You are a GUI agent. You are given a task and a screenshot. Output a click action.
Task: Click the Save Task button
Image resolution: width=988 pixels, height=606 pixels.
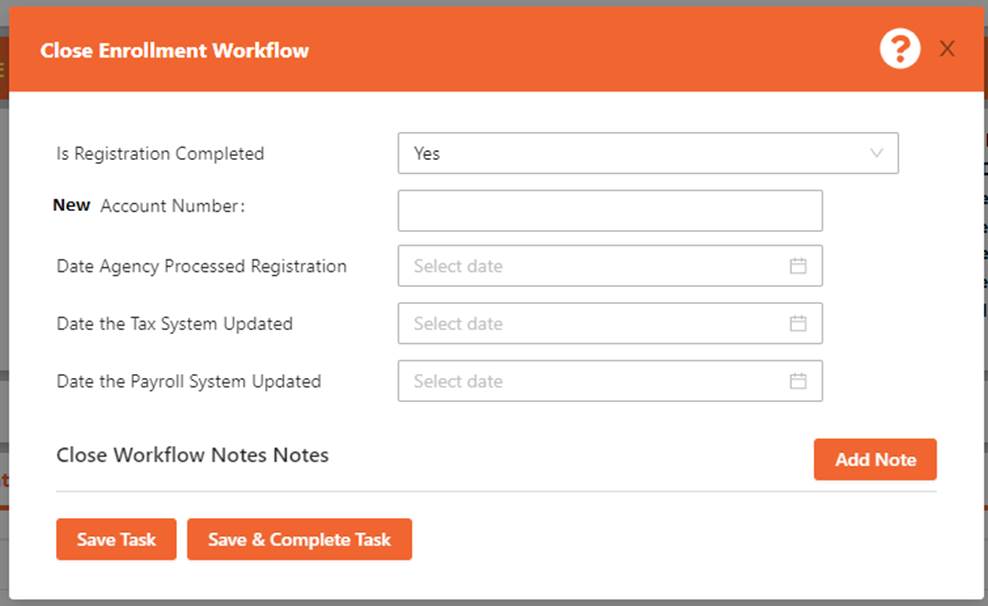tap(116, 540)
